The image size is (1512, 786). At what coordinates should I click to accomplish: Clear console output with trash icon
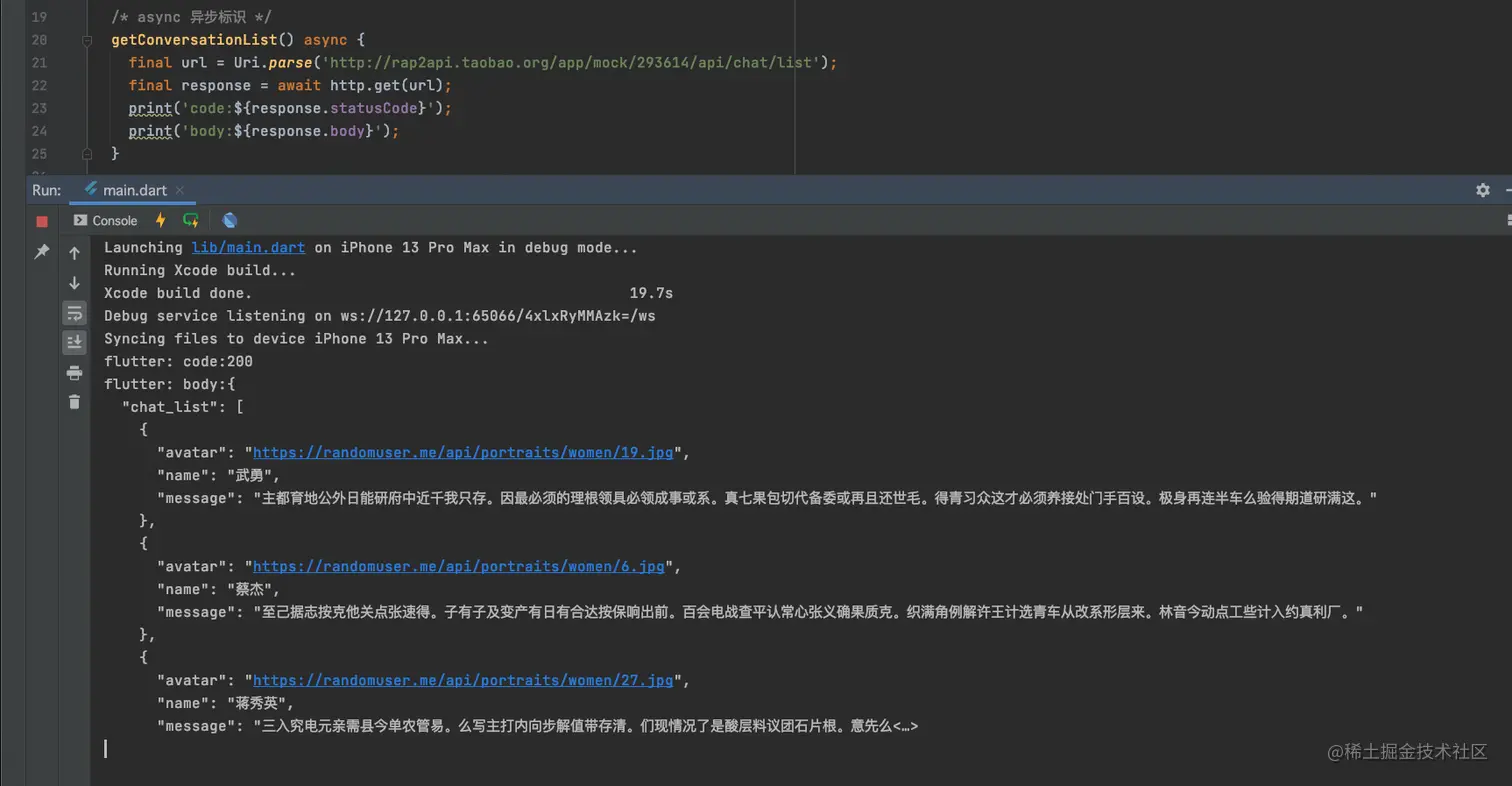click(x=74, y=402)
